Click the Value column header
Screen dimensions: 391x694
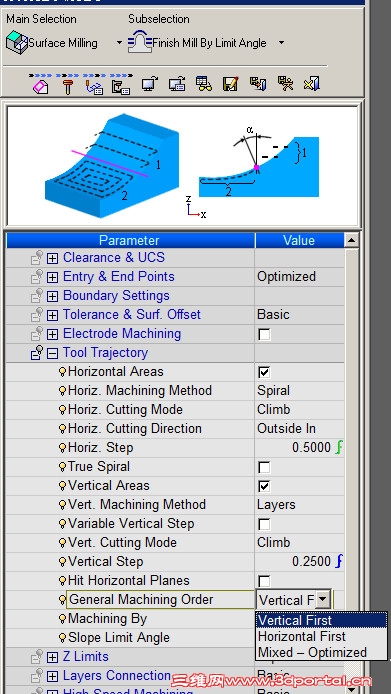pos(299,240)
